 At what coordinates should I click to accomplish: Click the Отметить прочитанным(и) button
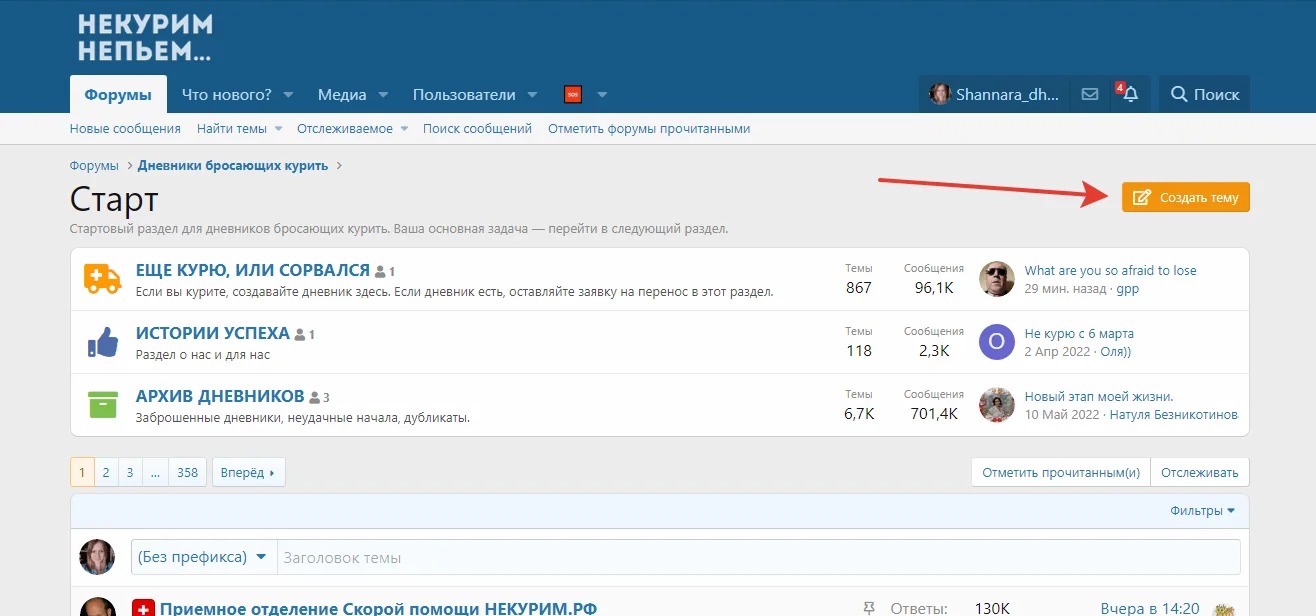pos(1061,473)
